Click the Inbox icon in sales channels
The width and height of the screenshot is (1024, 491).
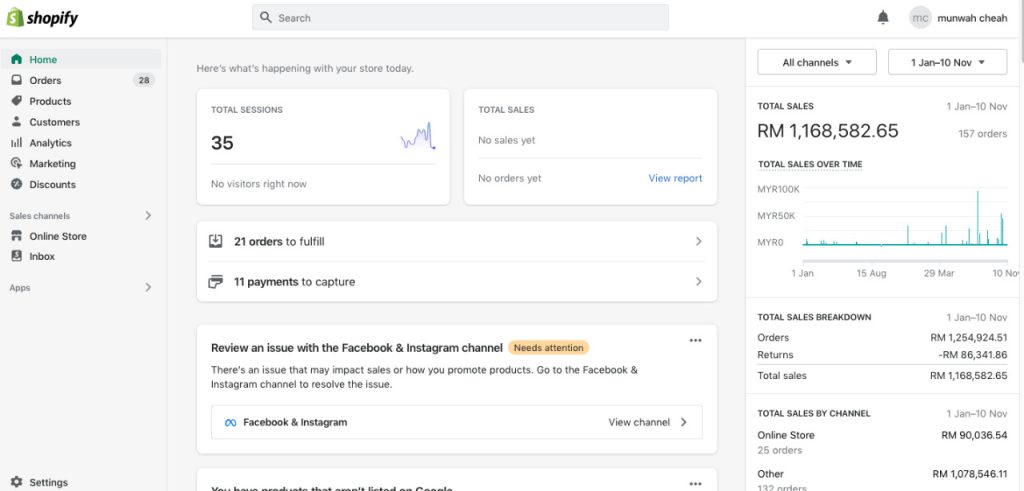click(17, 257)
